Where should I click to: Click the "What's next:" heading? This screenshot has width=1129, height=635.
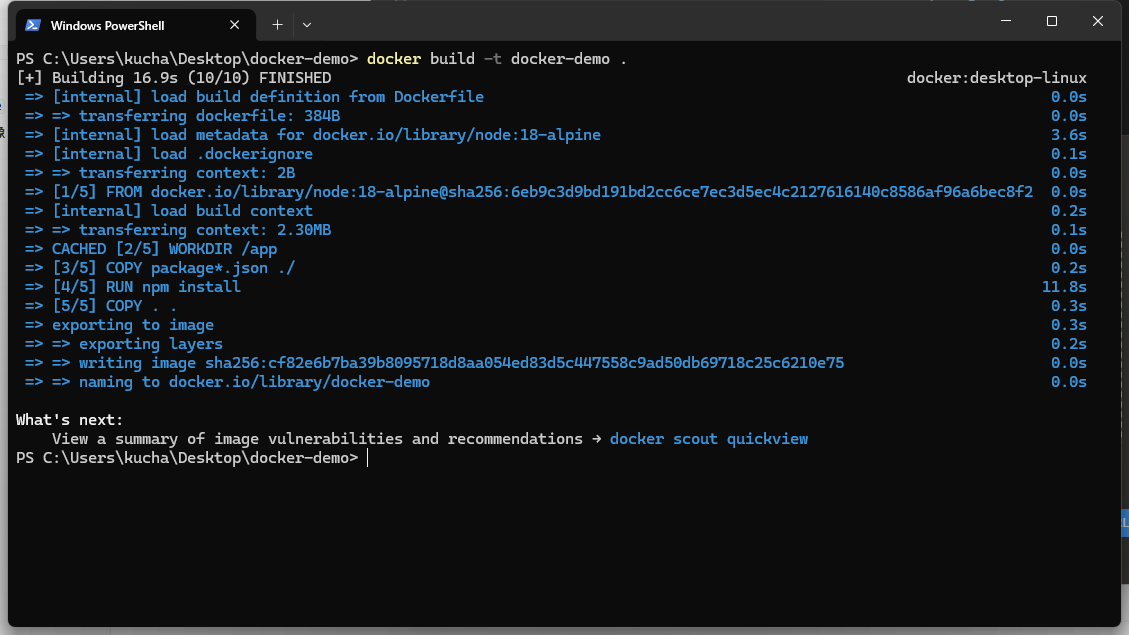(x=70, y=420)
